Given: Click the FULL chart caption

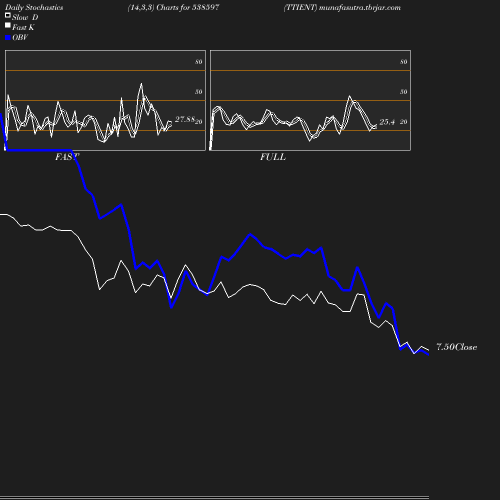Looking at the screenshot, I should pos(273,157).
